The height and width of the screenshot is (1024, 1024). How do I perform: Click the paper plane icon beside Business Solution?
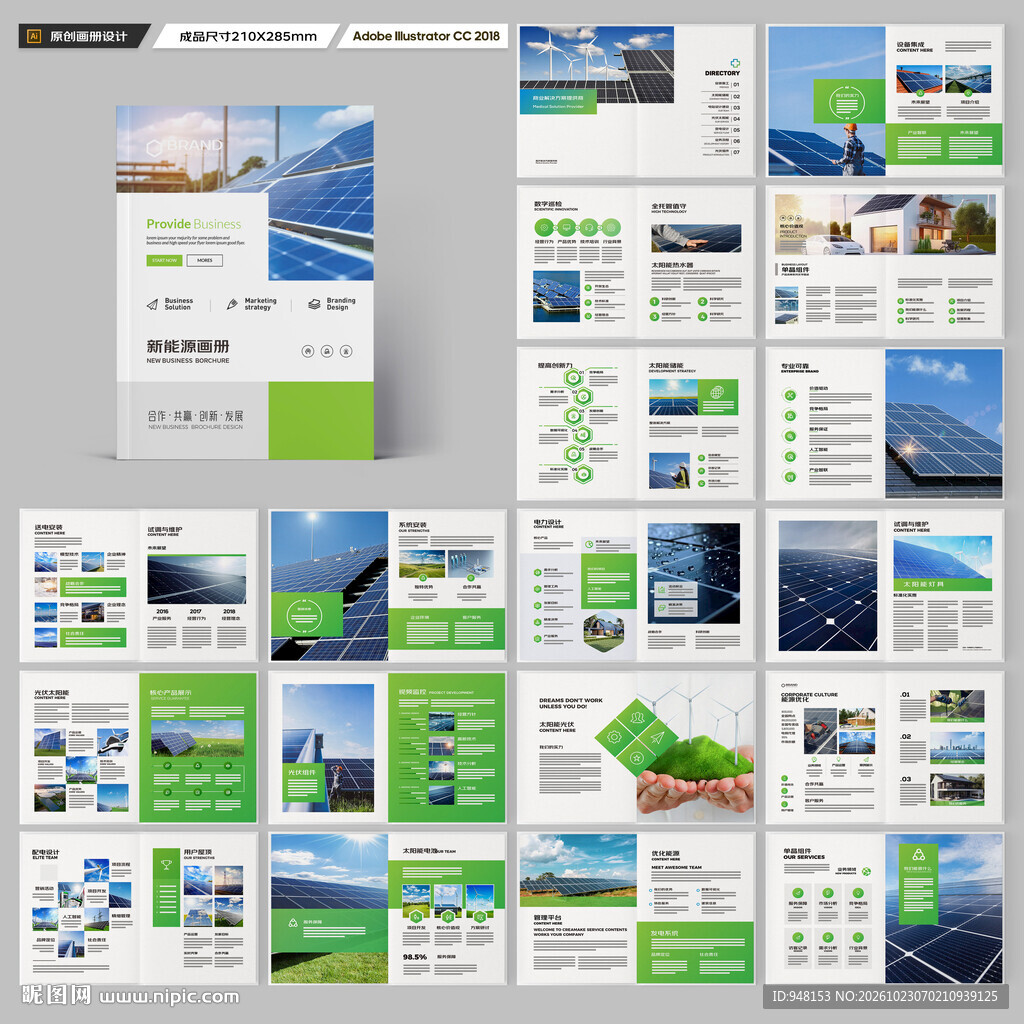click(152, 304)
